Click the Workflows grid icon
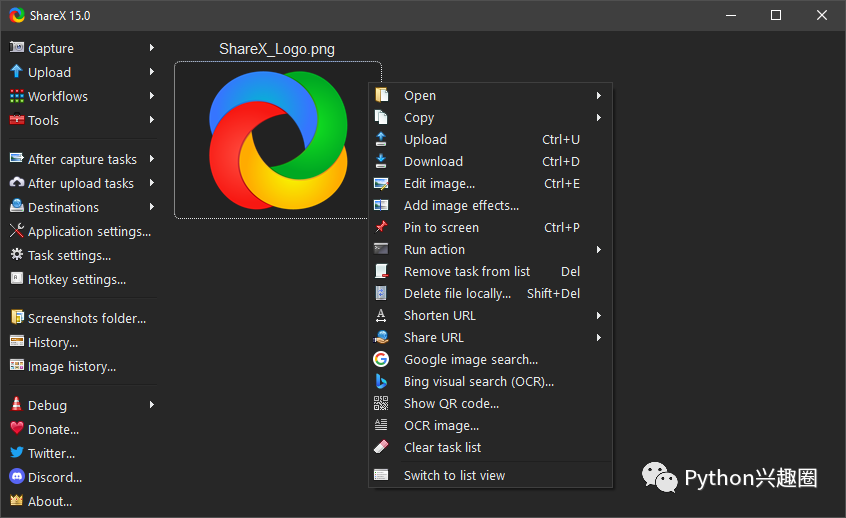This screenshot has height=518, width=846. tap(17, 96)
